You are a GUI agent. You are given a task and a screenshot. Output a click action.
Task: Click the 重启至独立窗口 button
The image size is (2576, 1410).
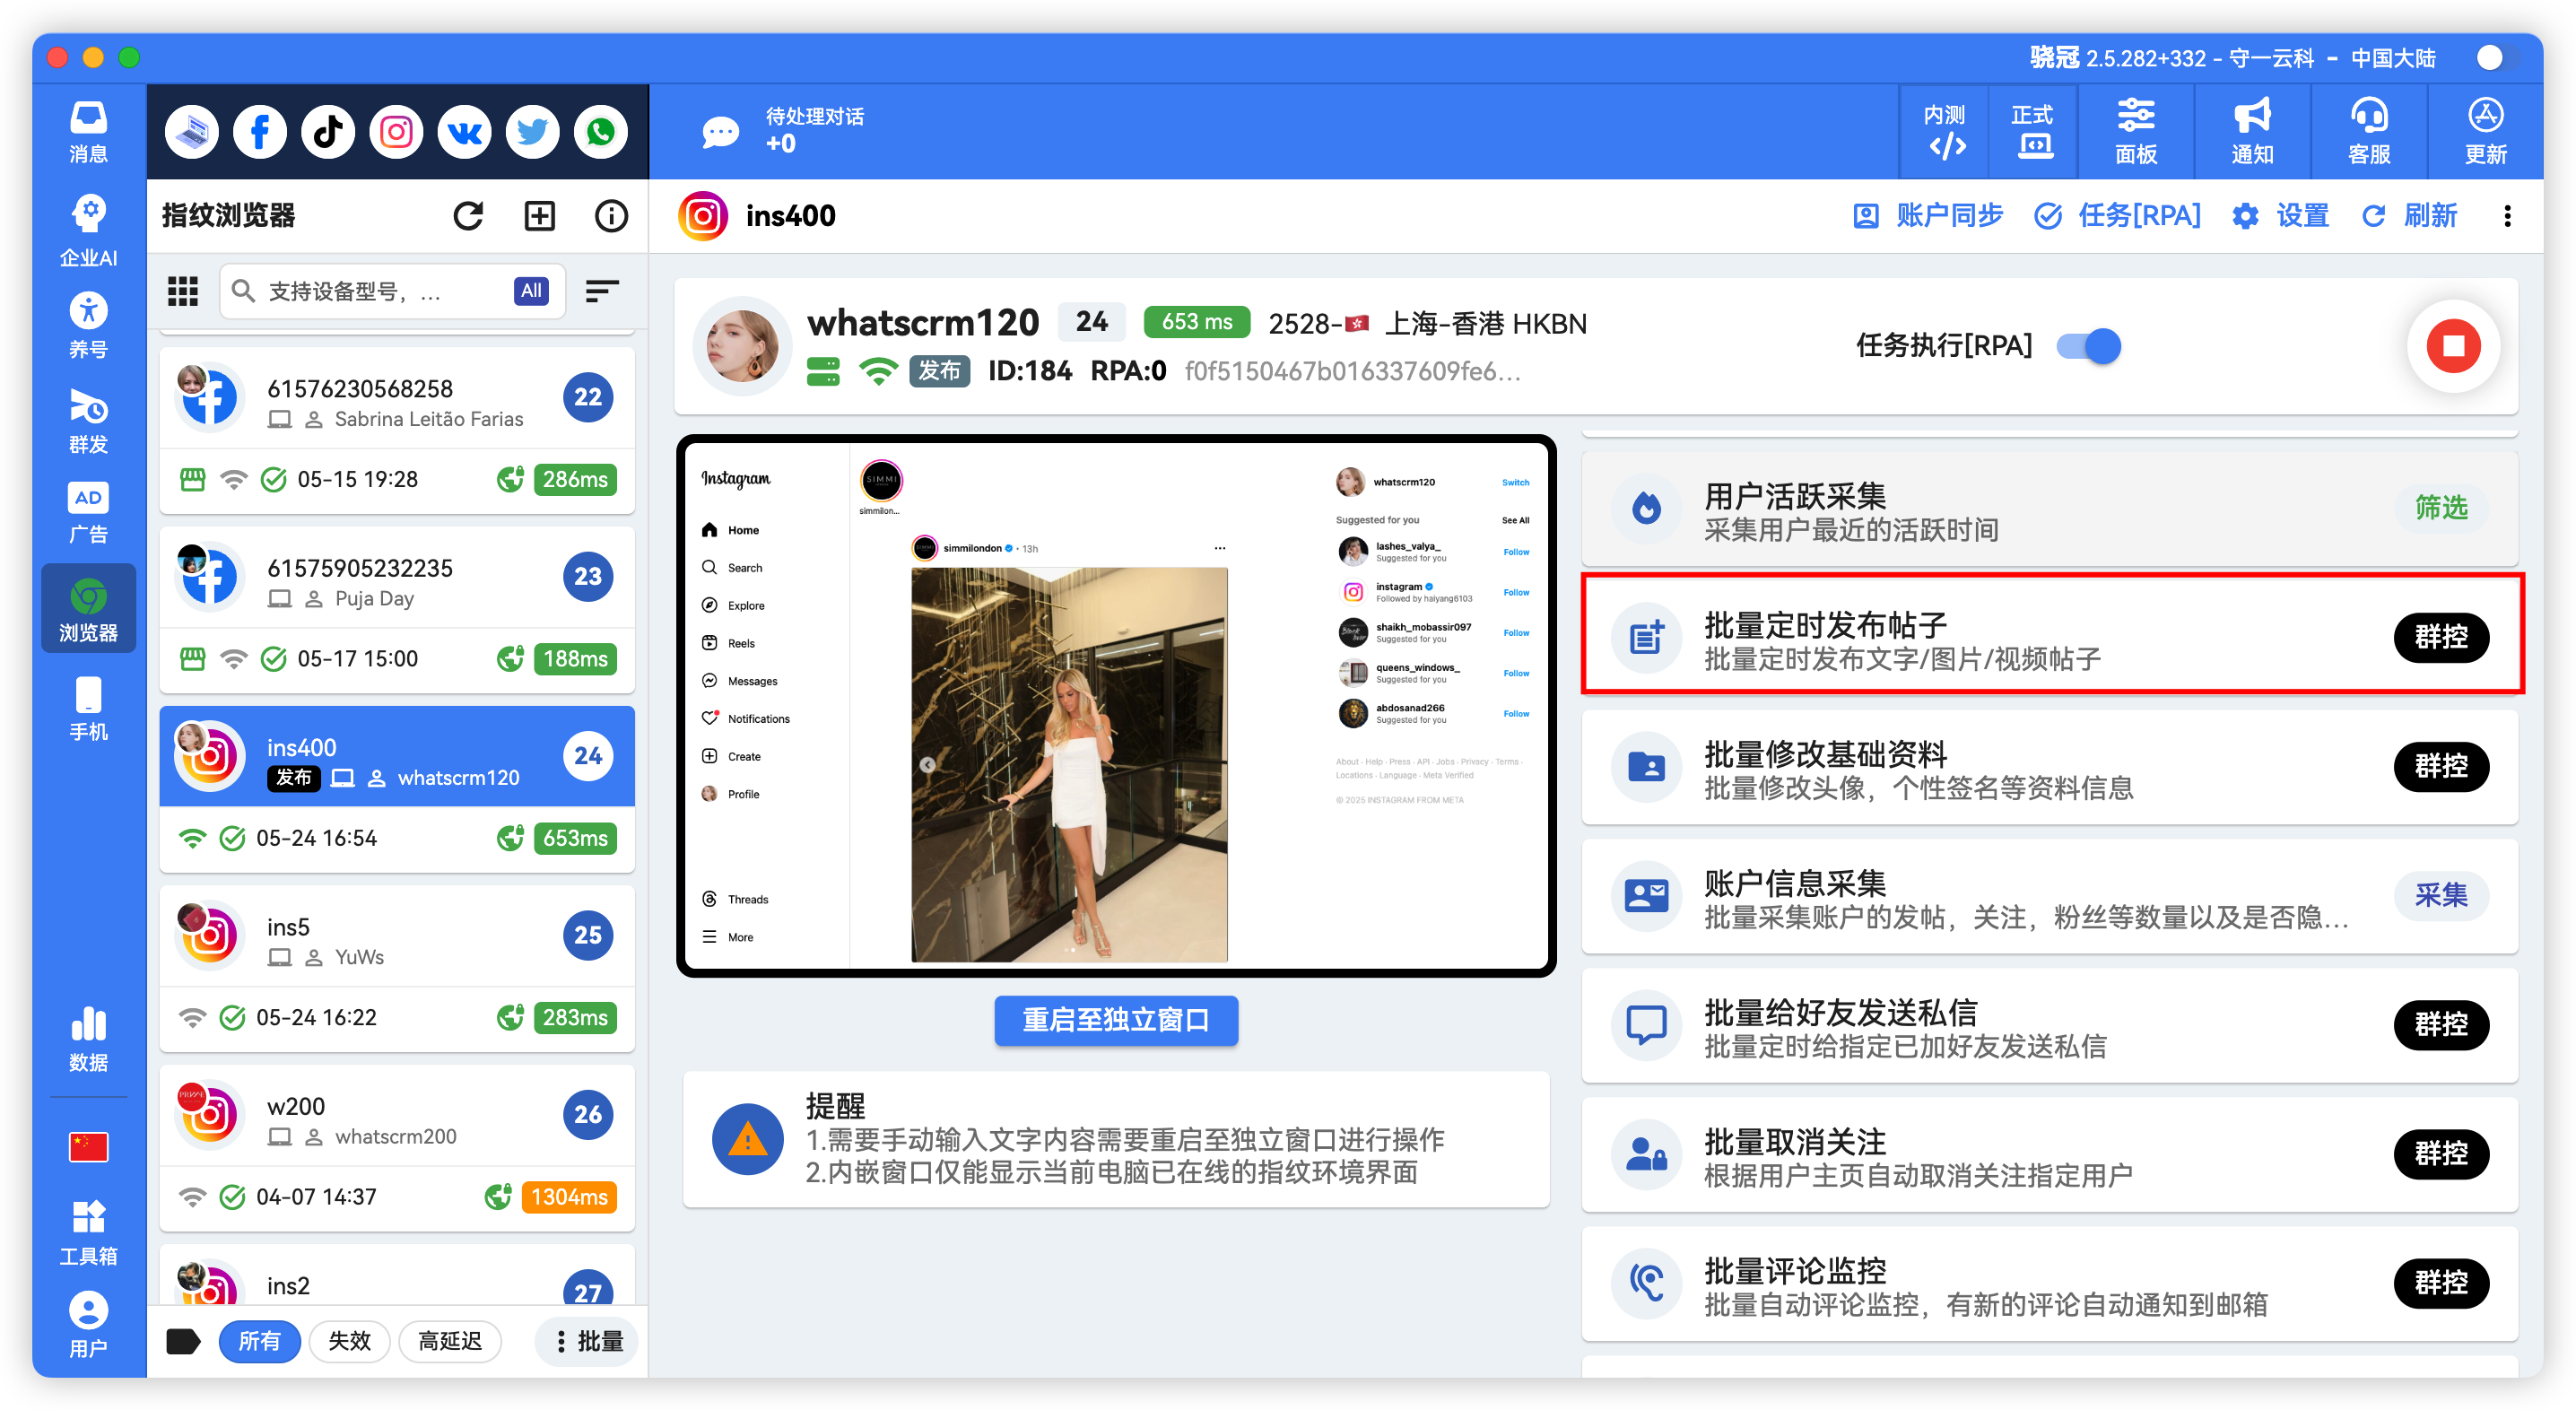pos(1115,1021)
